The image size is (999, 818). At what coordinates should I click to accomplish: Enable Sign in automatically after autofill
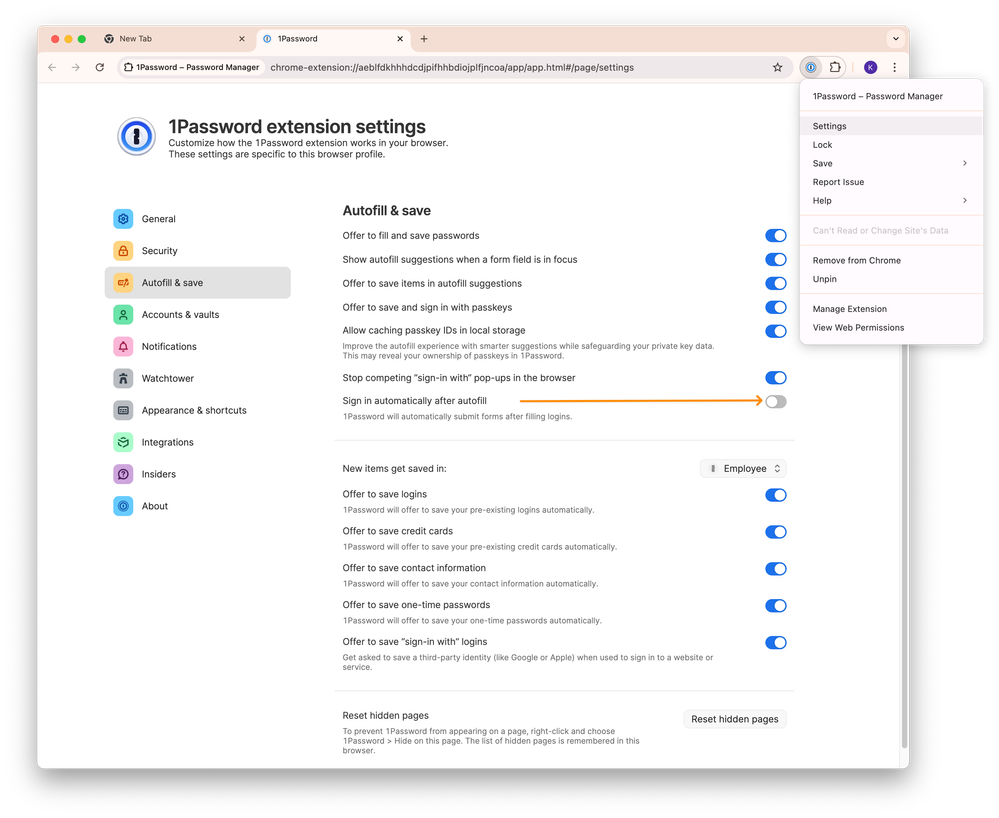coord(775,401)
